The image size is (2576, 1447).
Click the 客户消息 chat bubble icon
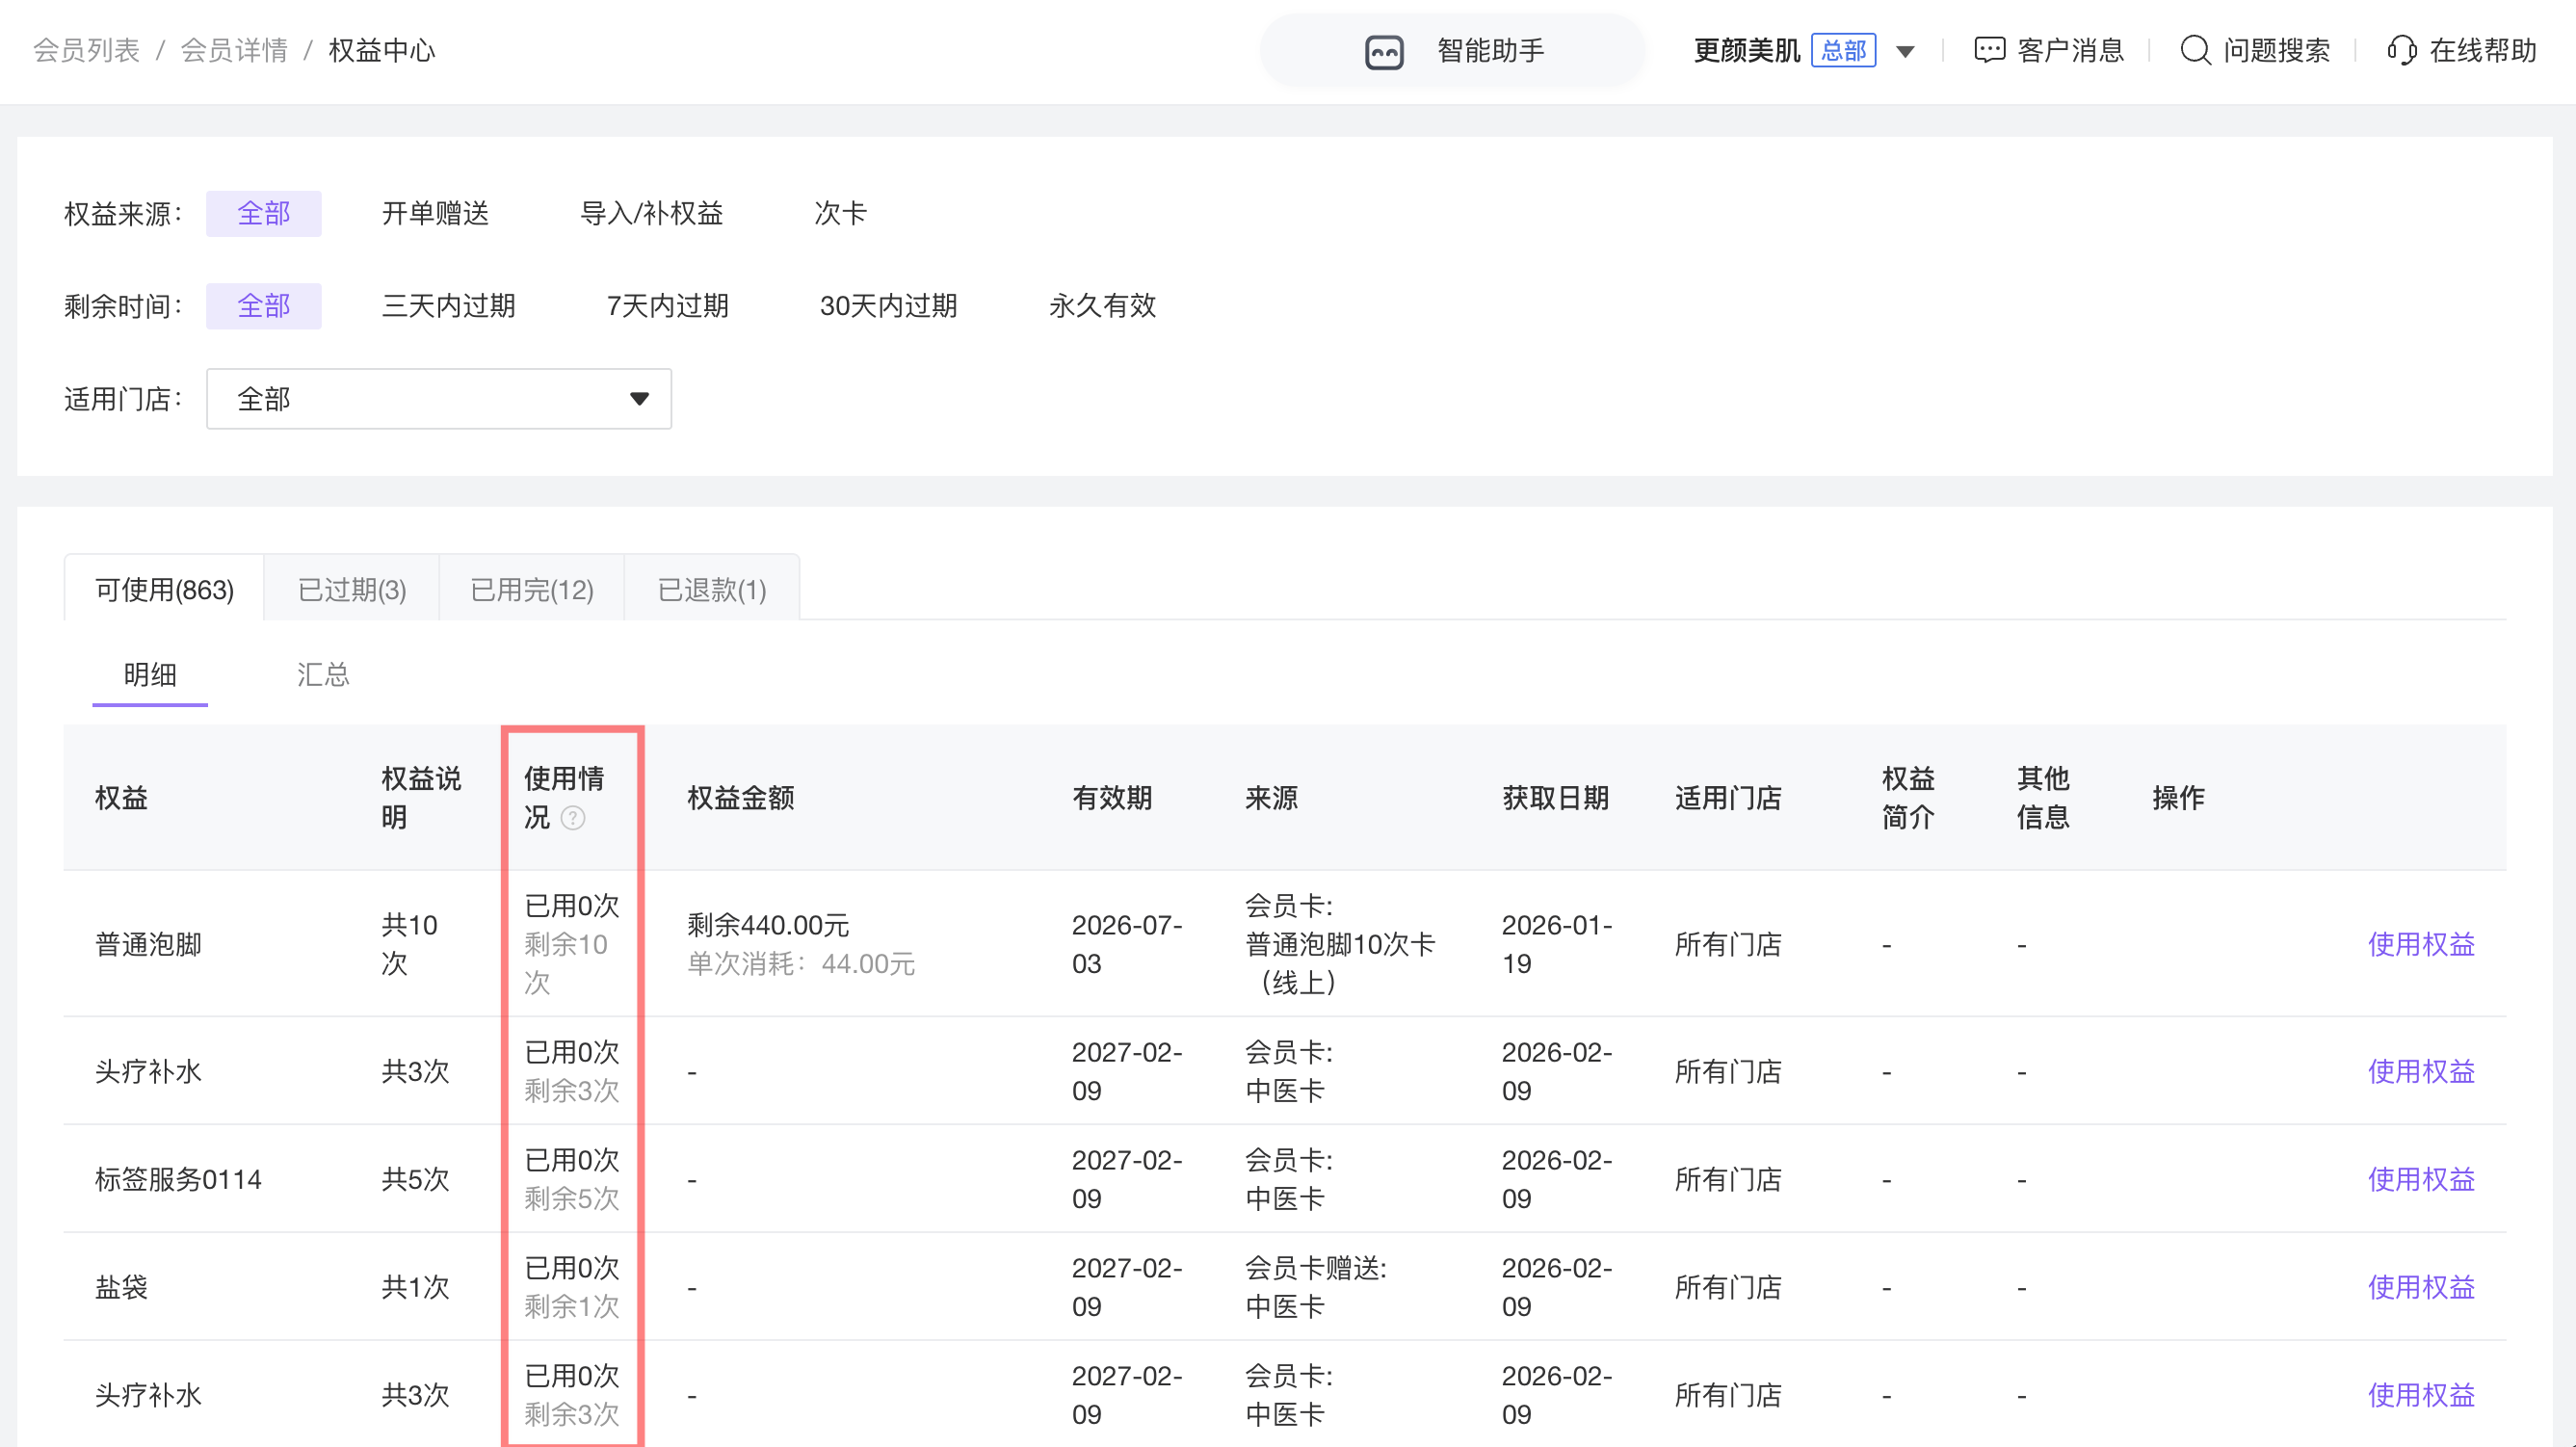(x=1988, y=50)
